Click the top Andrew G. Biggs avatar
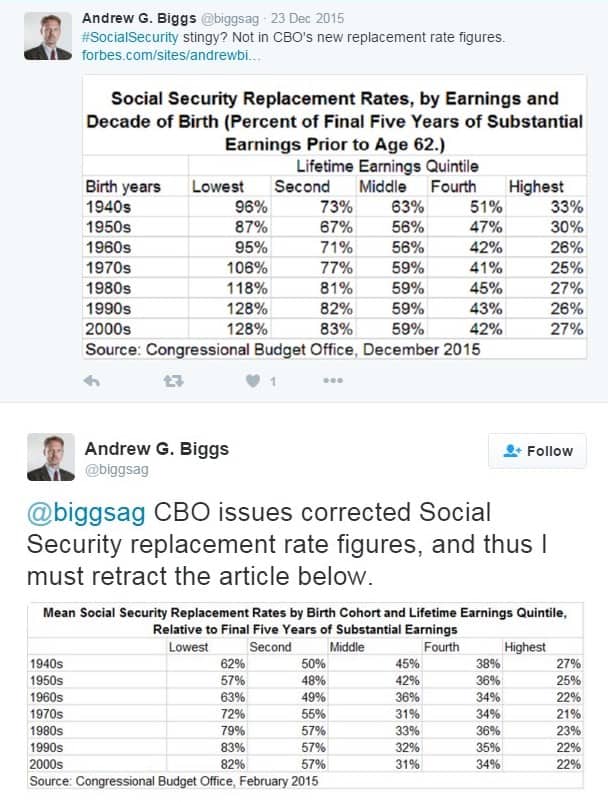The width and height of the screenshot is (608, 802). [x=48, y=36]
